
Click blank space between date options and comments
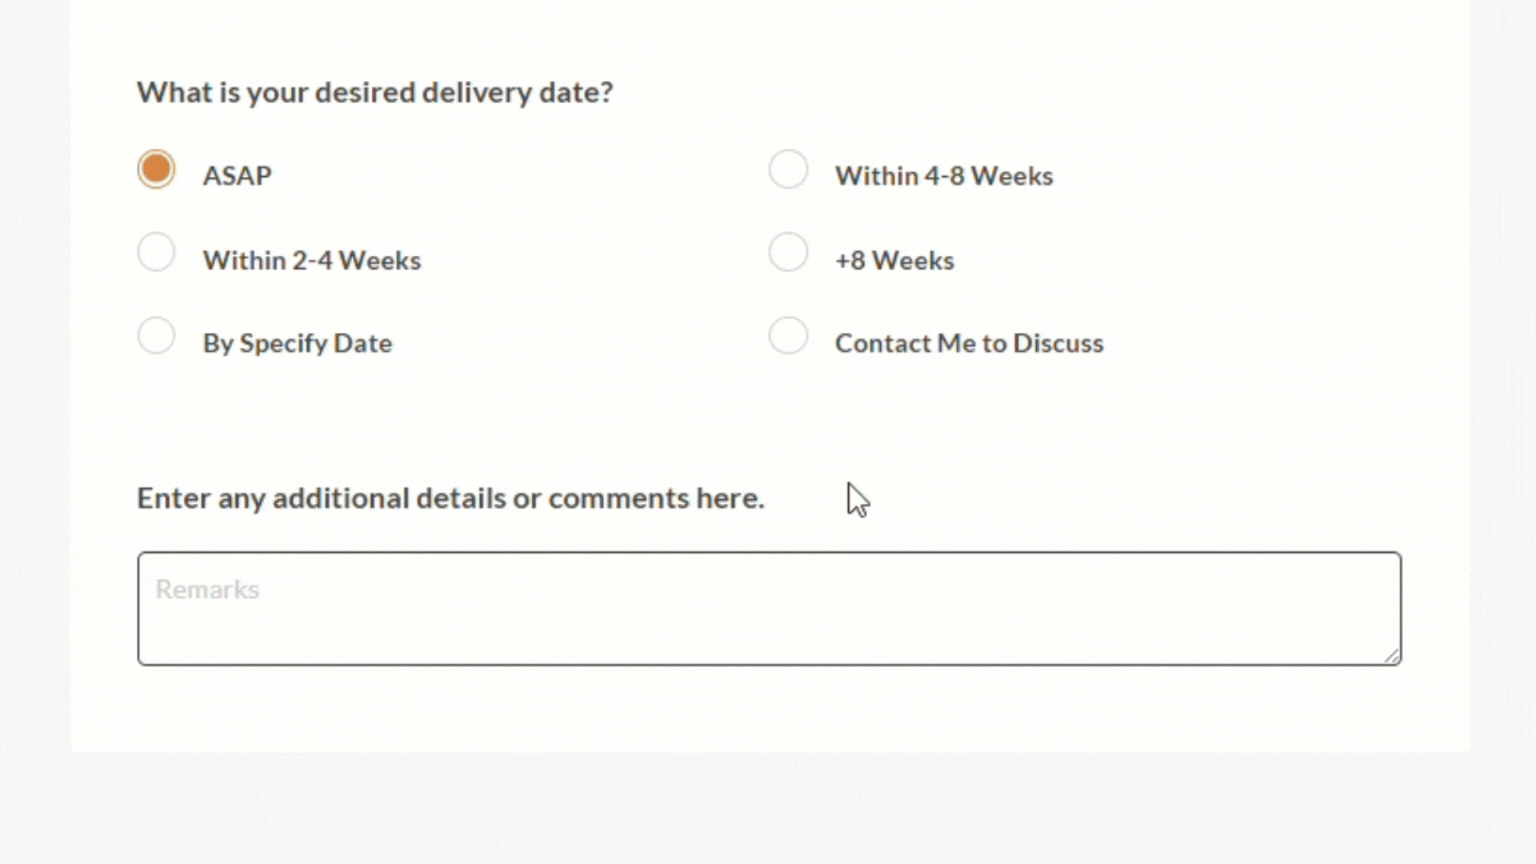tap(768, 420)
